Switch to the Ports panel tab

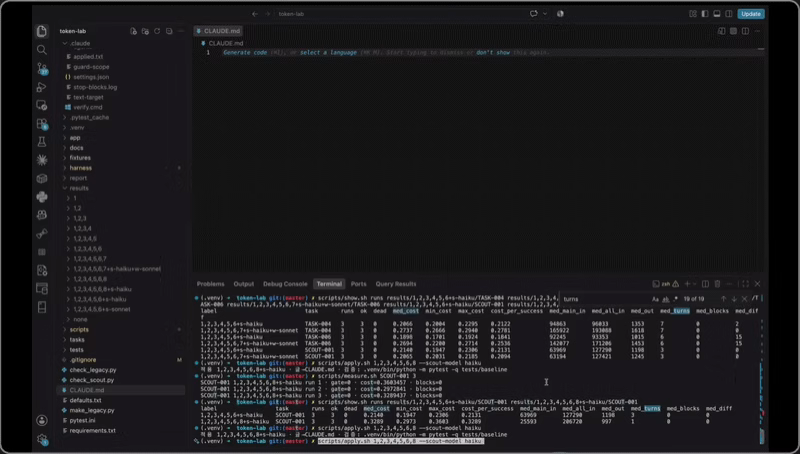pos(358,284)
